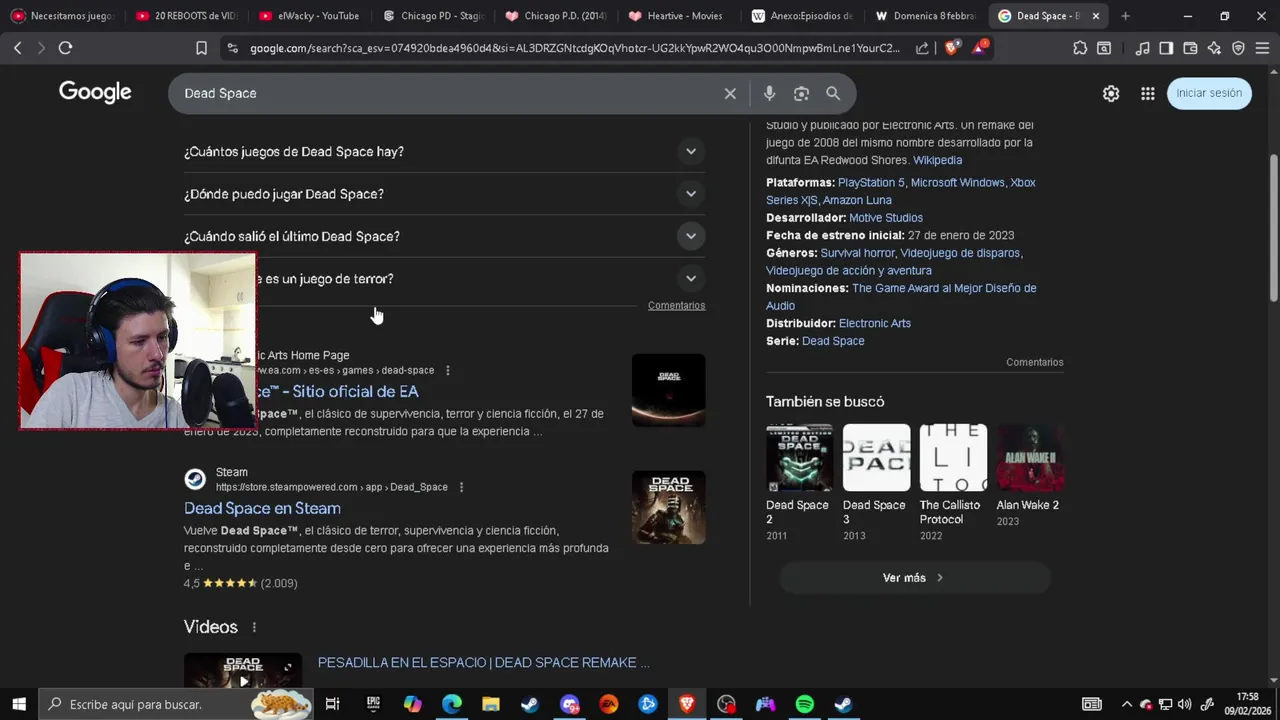Screen dimensions: 1280x720
Task: Open options dots for the Steam result
Action: (x=461, y=487)
